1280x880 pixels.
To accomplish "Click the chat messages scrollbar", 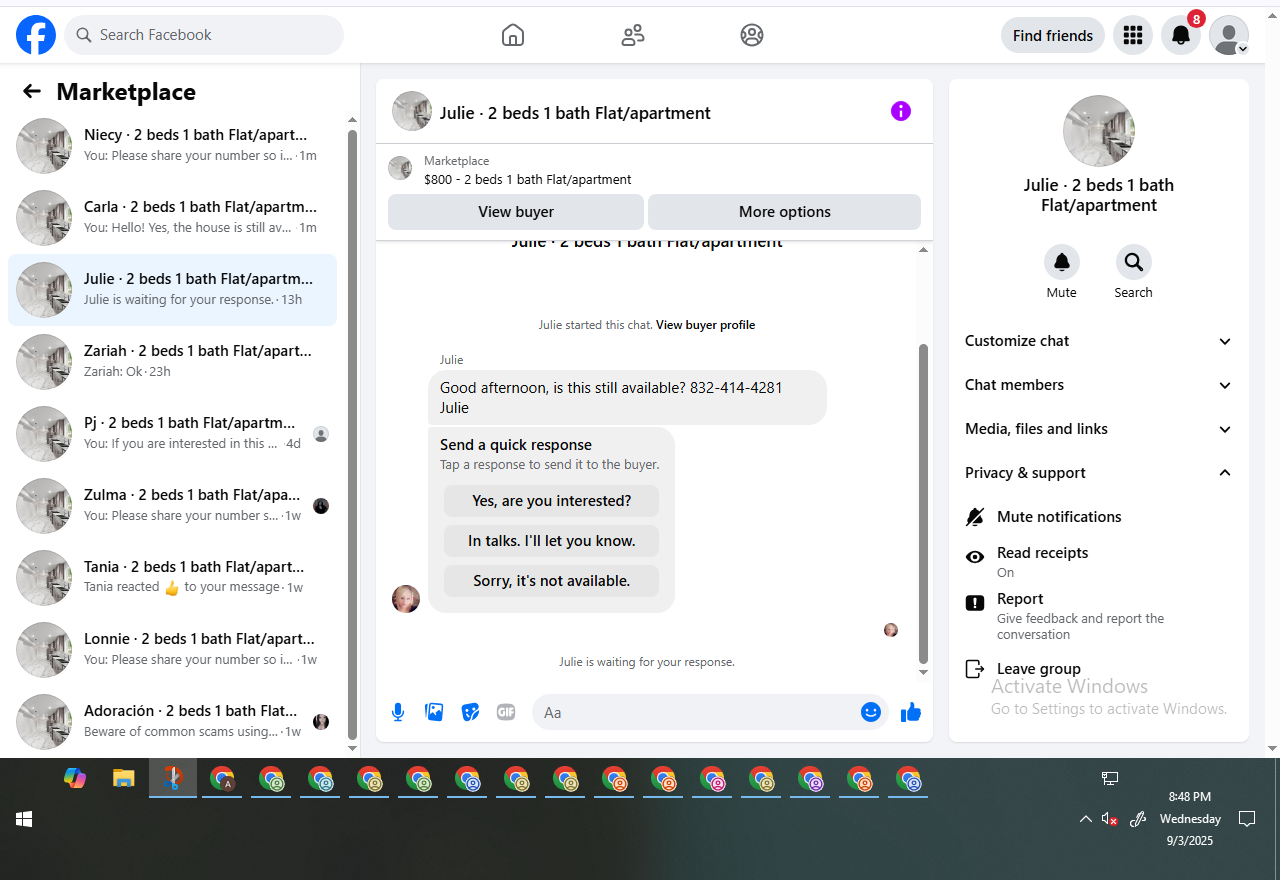I will coord(924,504).
